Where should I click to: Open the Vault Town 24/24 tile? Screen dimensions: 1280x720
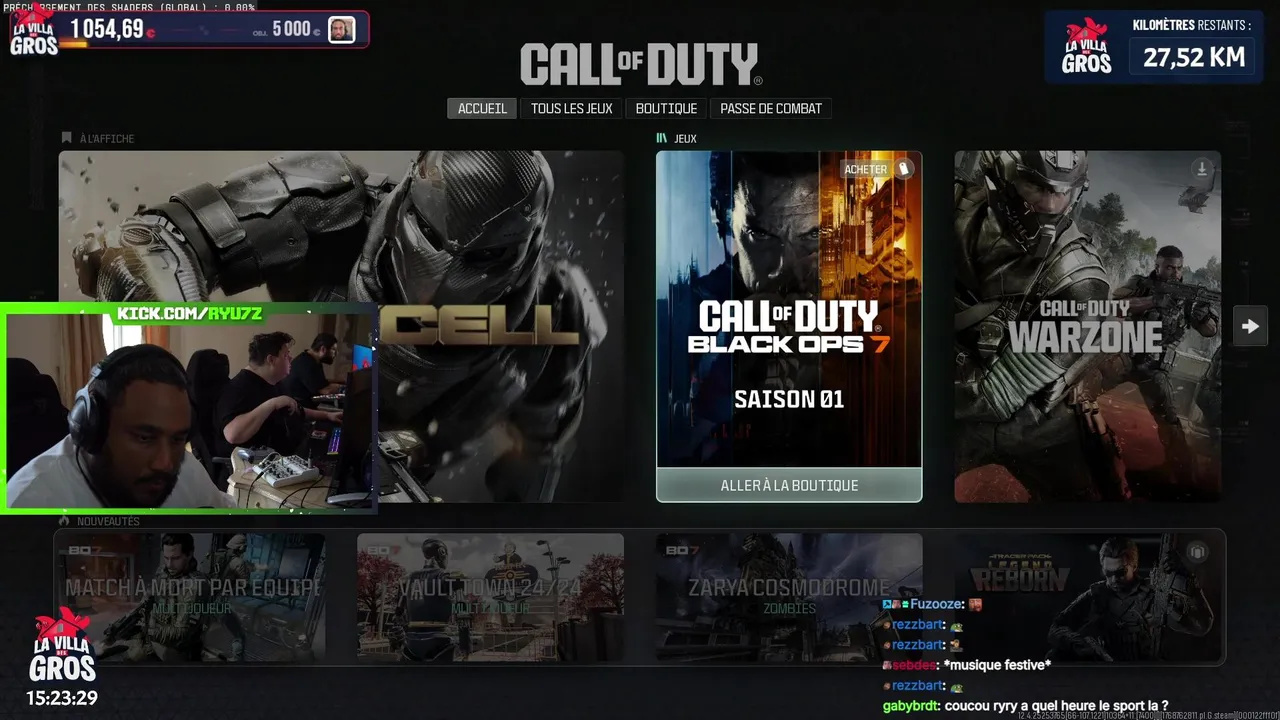[490, 597]
